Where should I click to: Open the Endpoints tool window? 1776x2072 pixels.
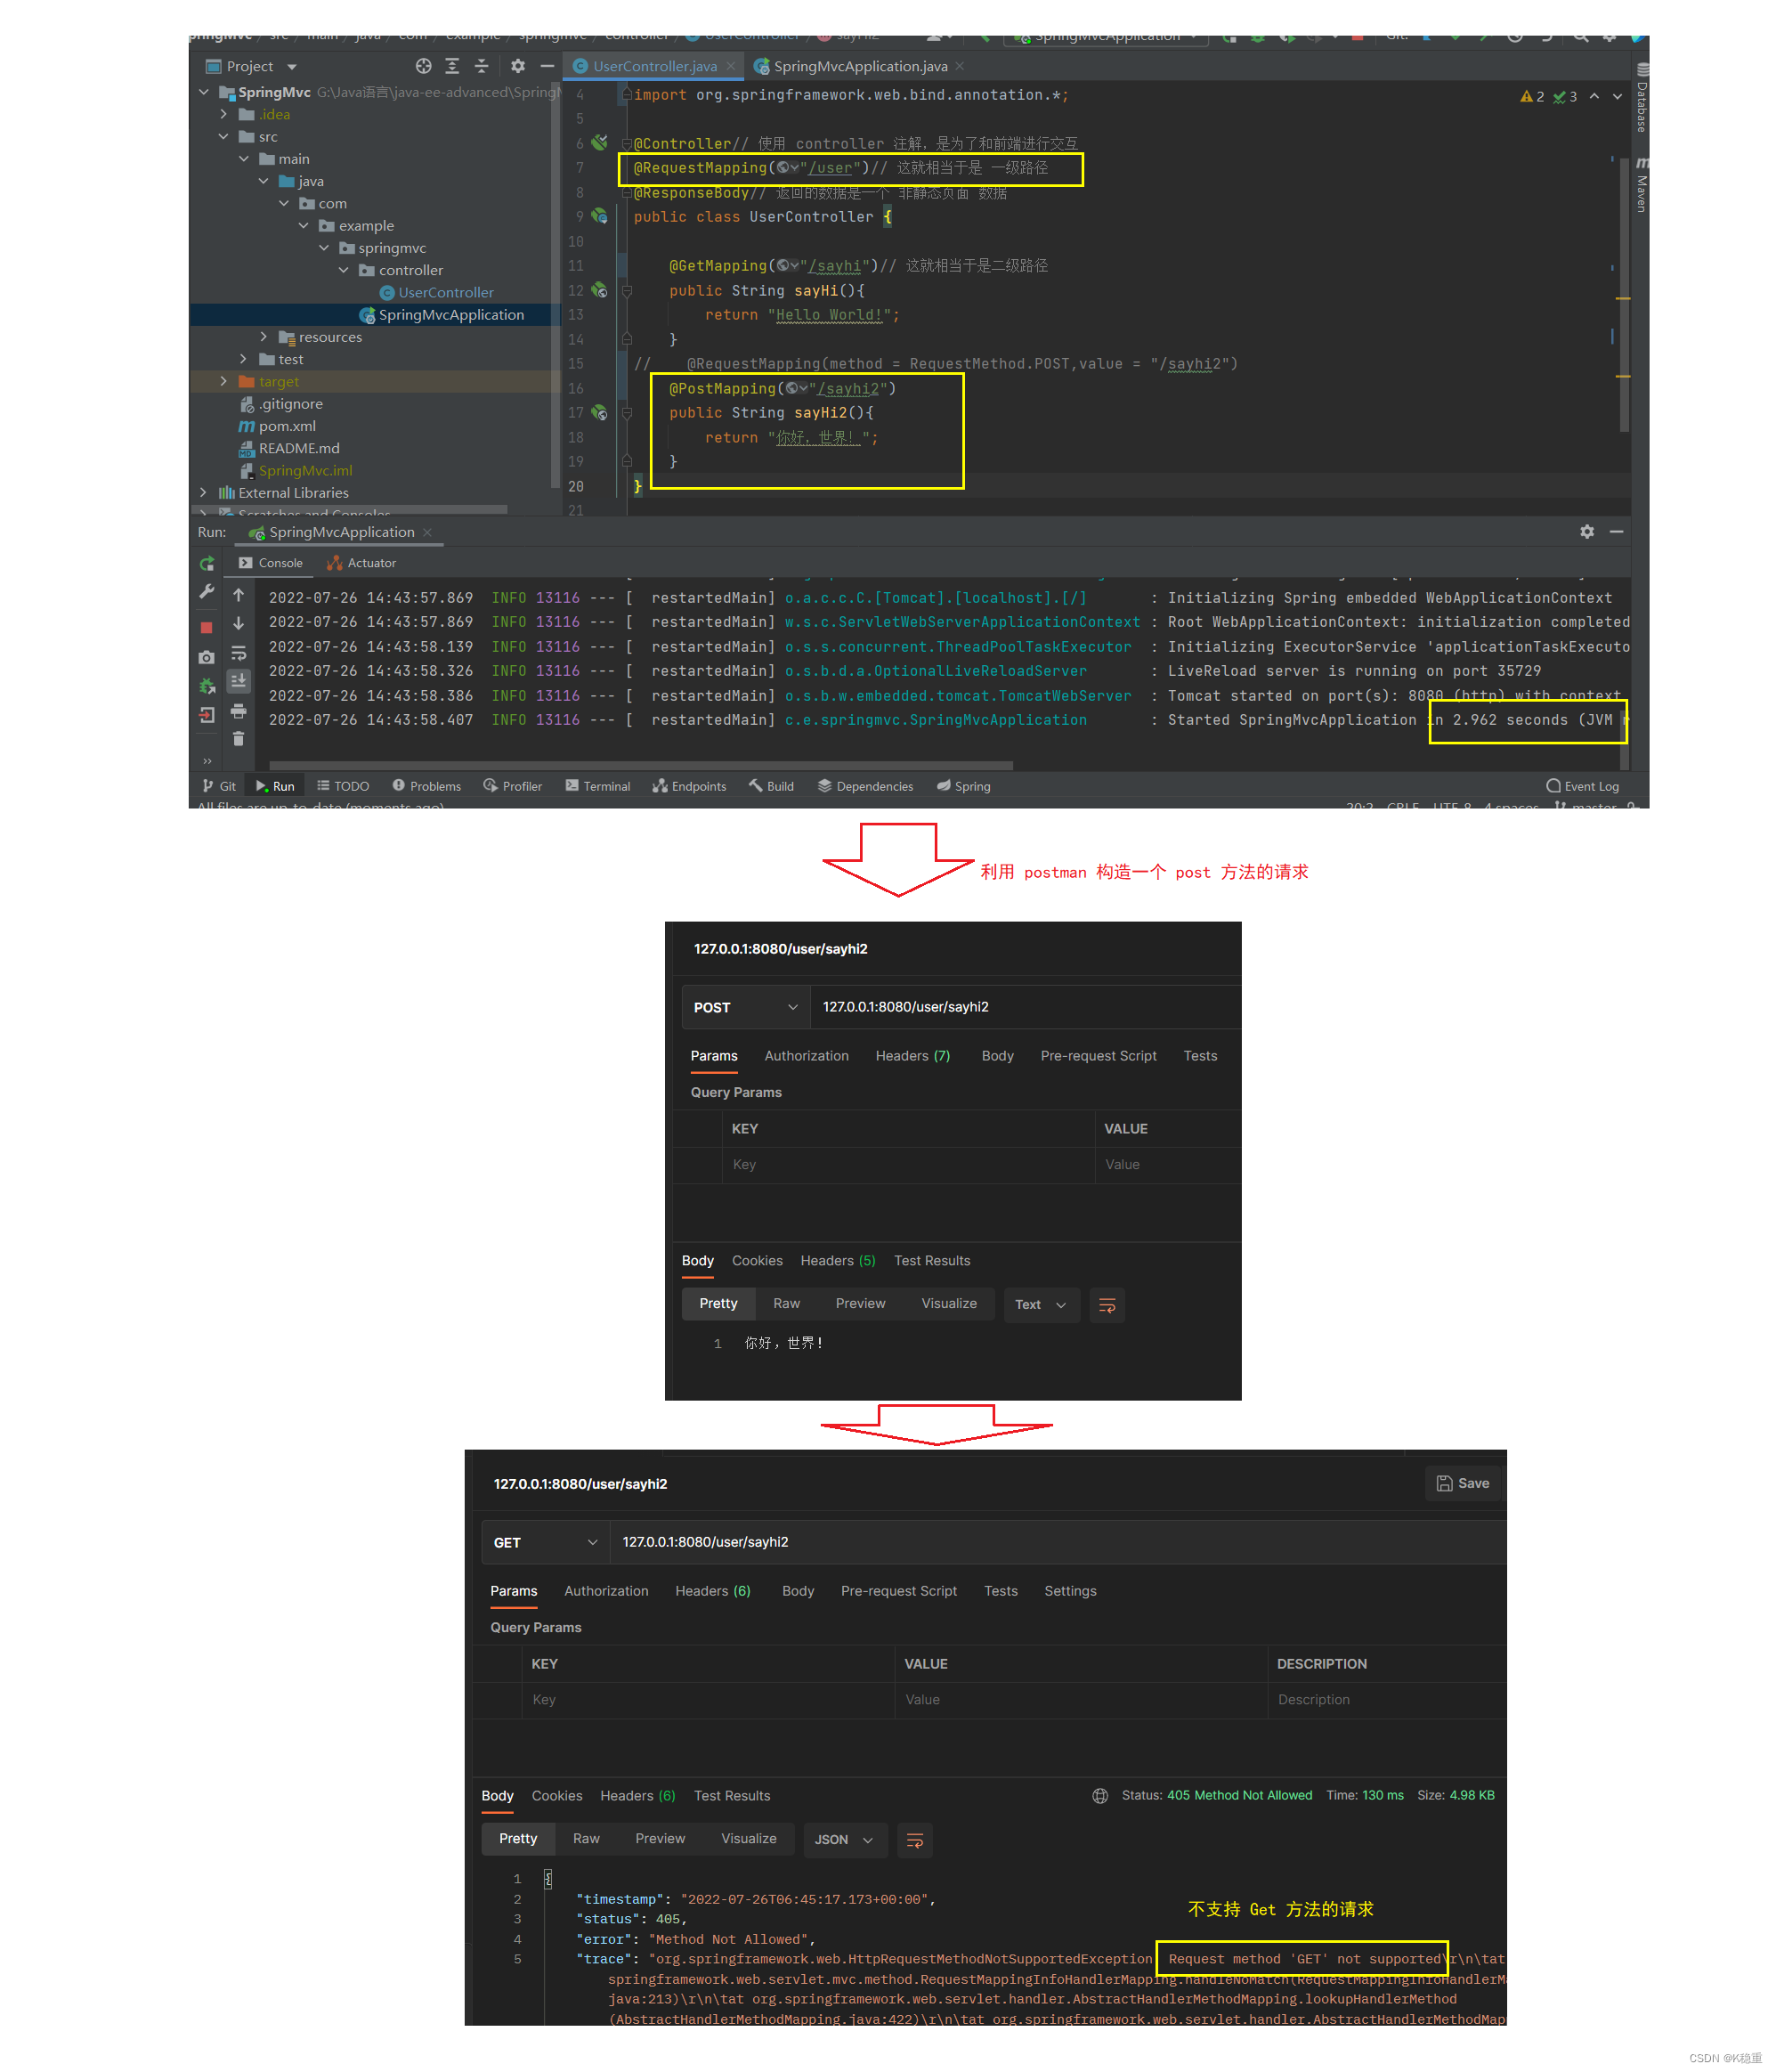pyautogui.click(x=689, y=786)
